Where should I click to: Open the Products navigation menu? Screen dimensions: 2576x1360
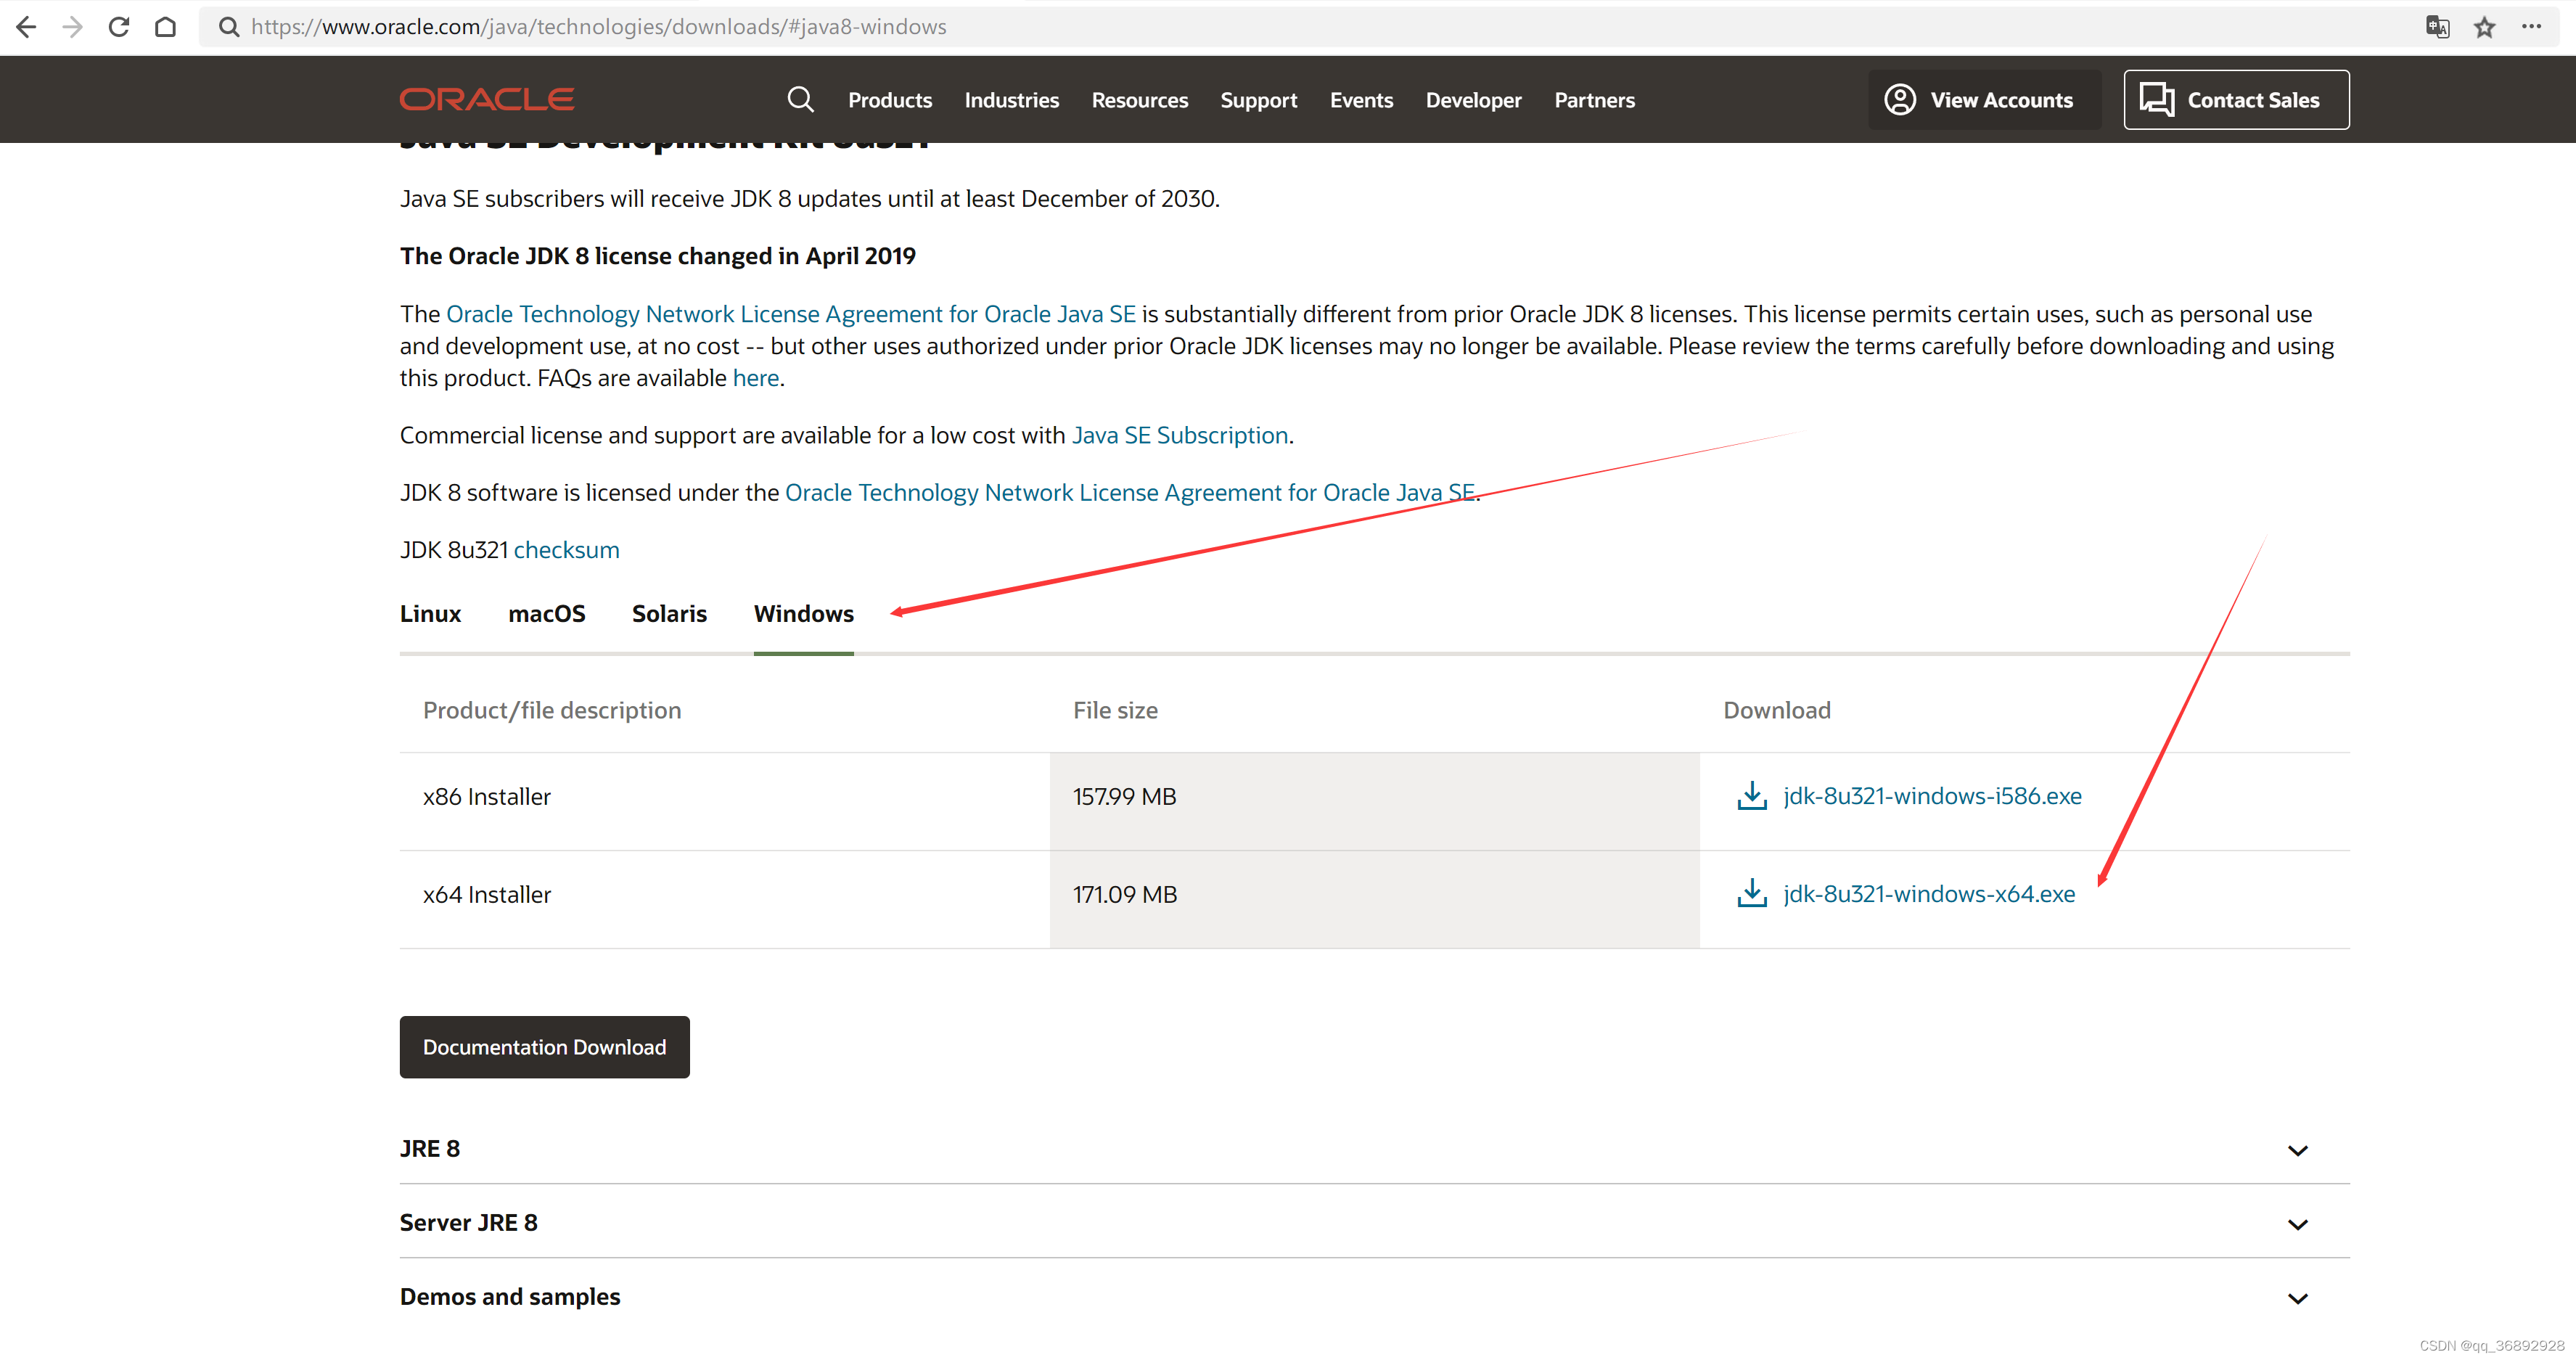click(x=889, y=100)
